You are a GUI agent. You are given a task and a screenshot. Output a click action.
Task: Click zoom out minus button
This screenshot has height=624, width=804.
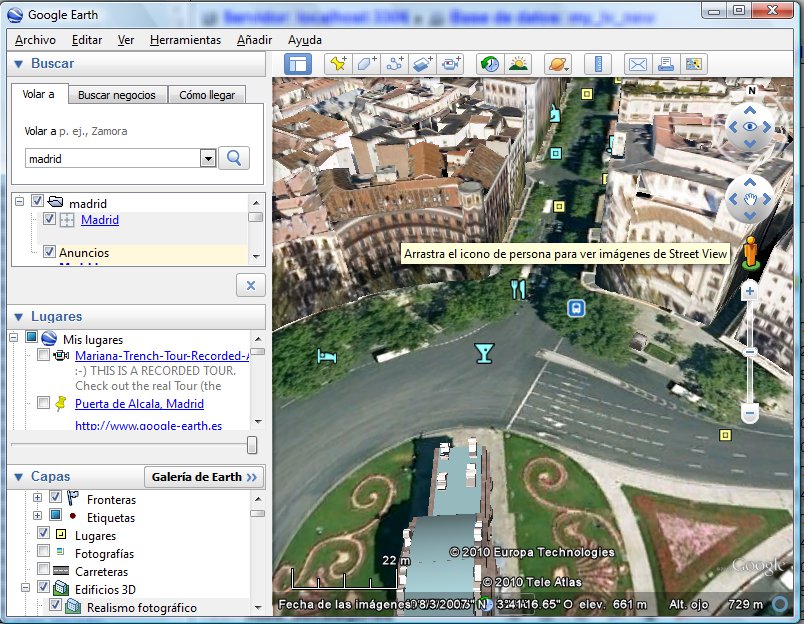pyautogui.click(x=750, y=413)
